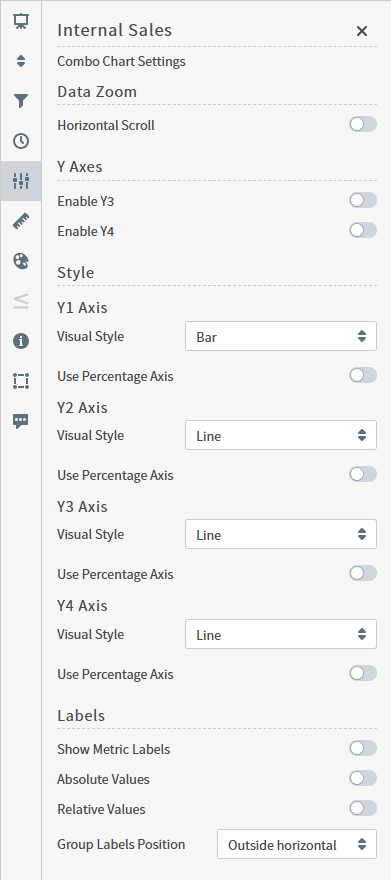Click the Labels section heading

(x=81, y=716)
